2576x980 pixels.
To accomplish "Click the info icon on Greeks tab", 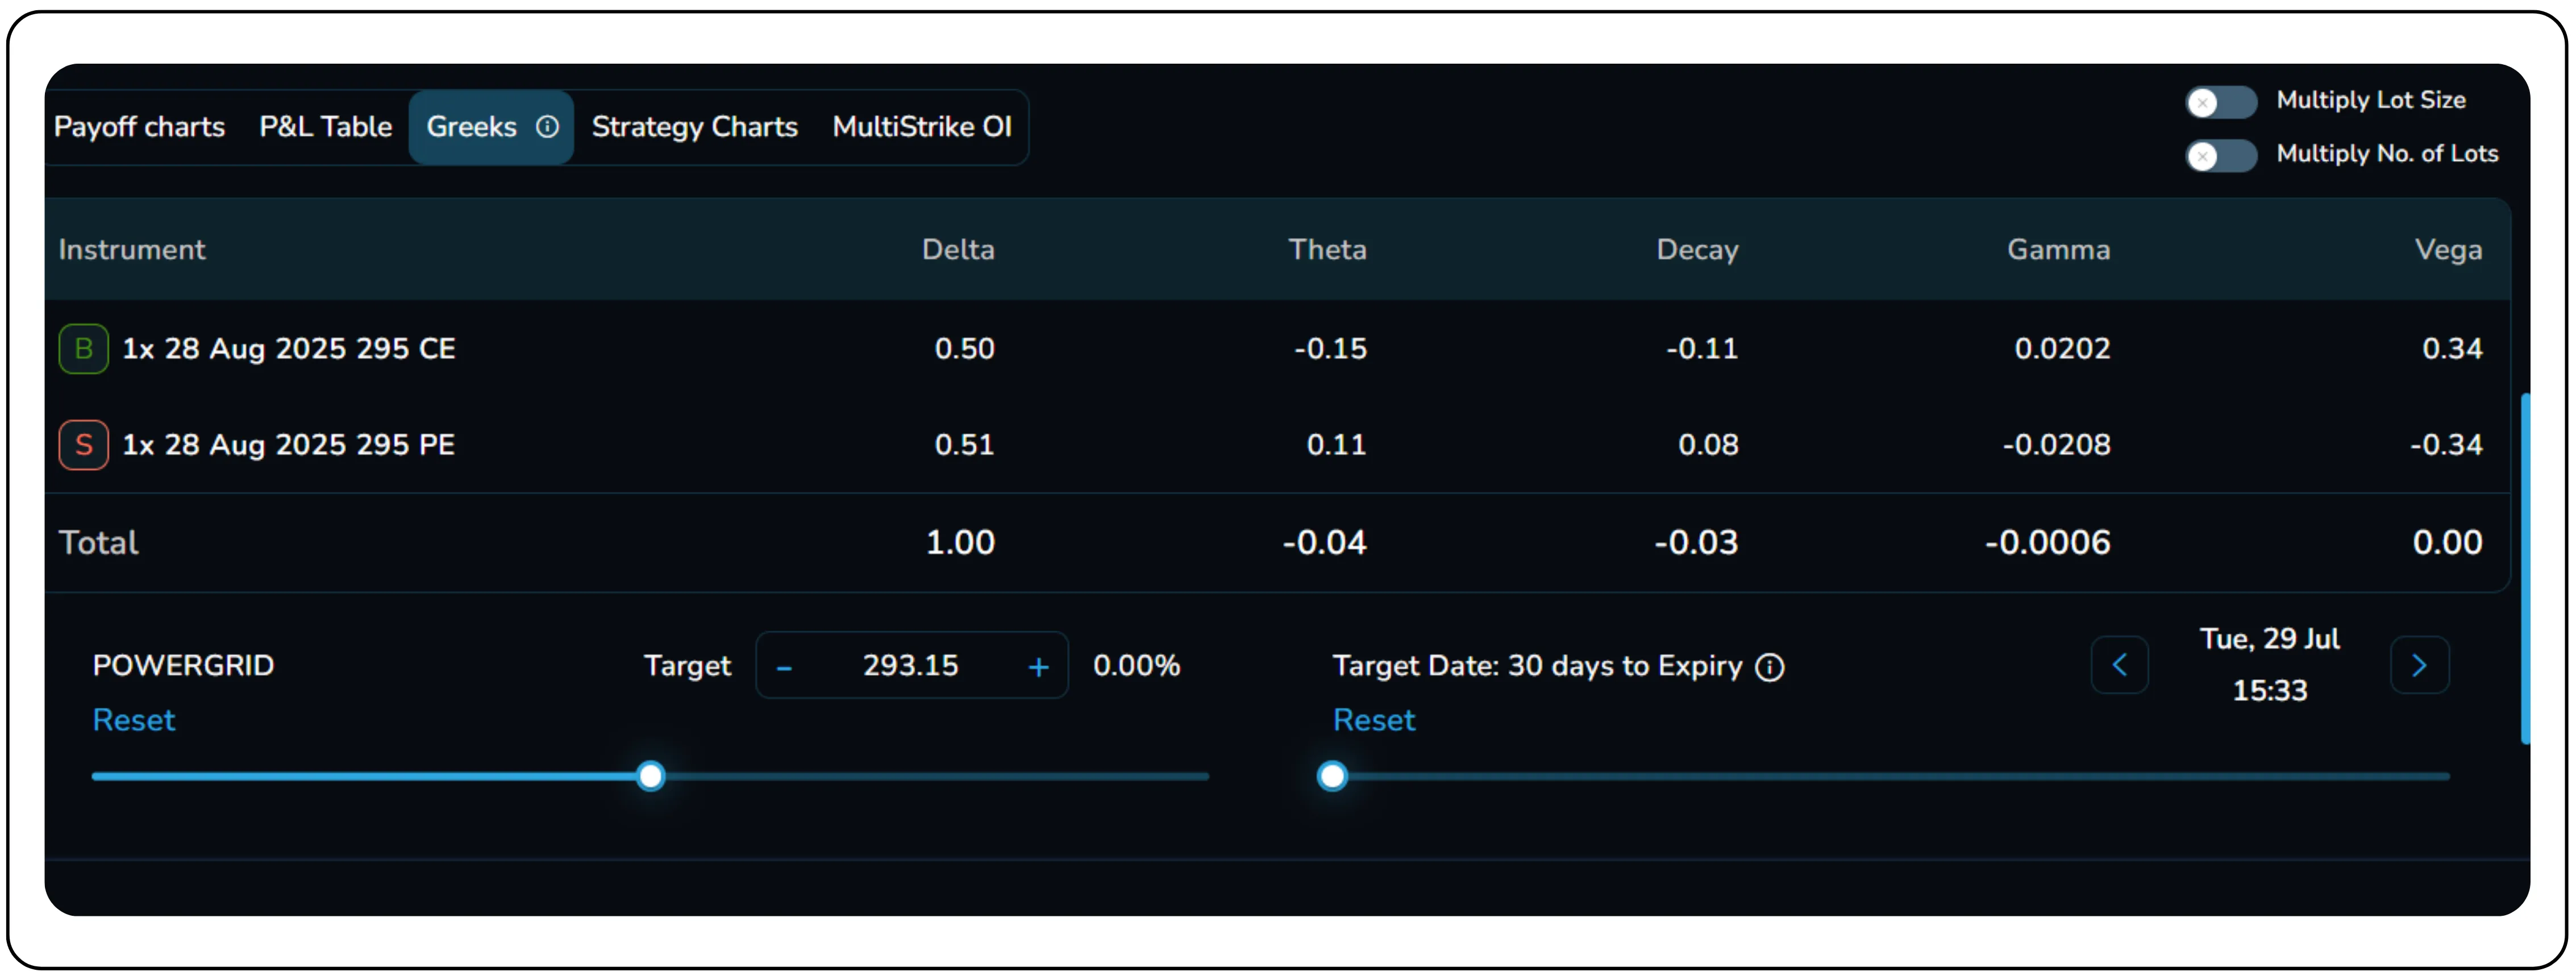I will click(x=547, y=127).
